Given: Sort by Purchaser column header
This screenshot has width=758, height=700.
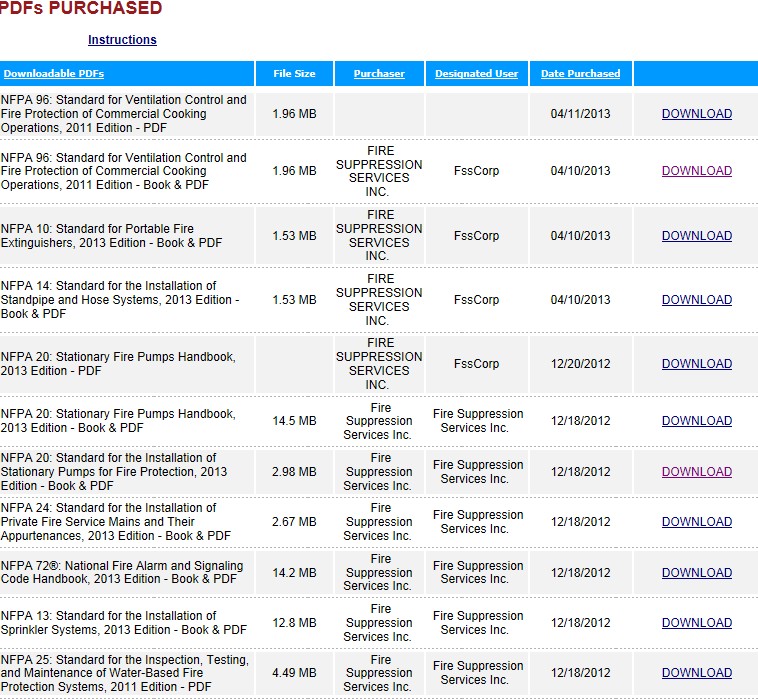Looking at the screenshot, I should point(379,73).
